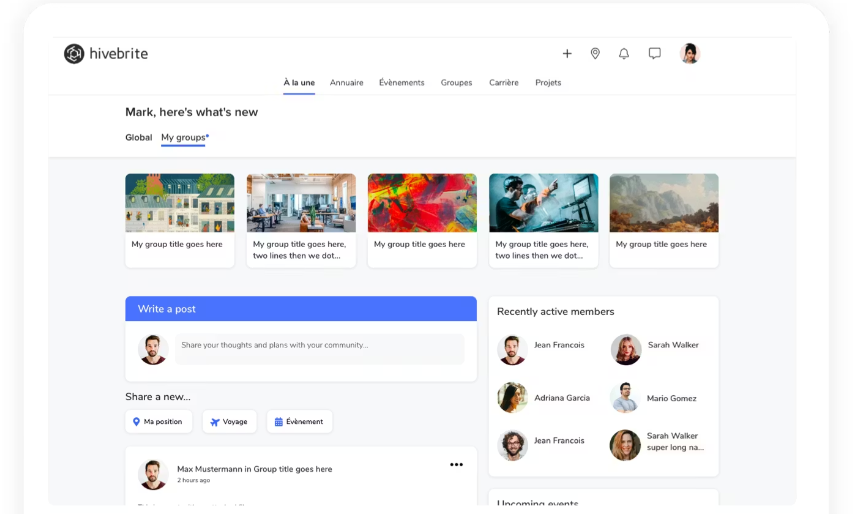The height and width of the screenshot is (514, 867).
Task: Click Sarah Walker's blonde avatar photo
Action: [x=625, y=349]
